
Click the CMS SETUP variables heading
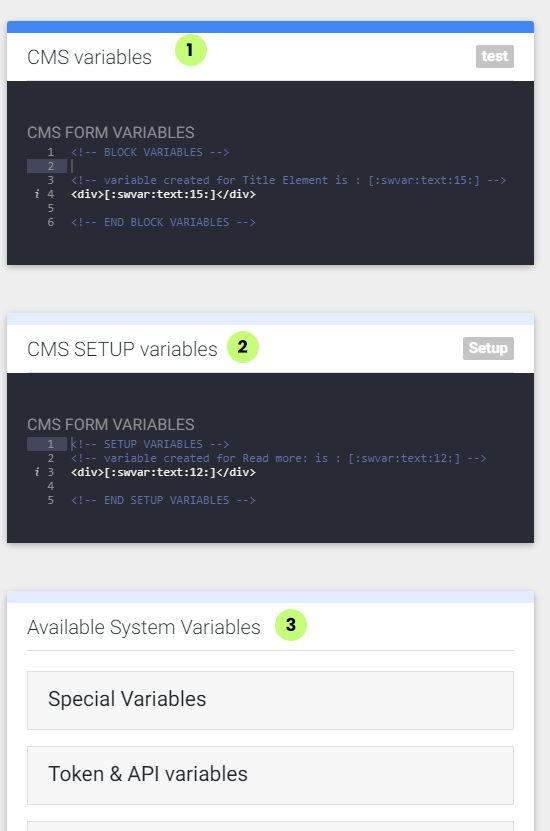tap(122, 349)
